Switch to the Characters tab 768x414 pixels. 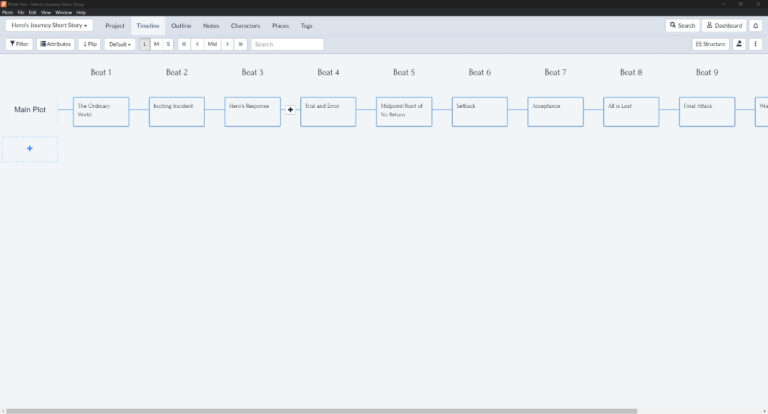(x=245, y=25)
